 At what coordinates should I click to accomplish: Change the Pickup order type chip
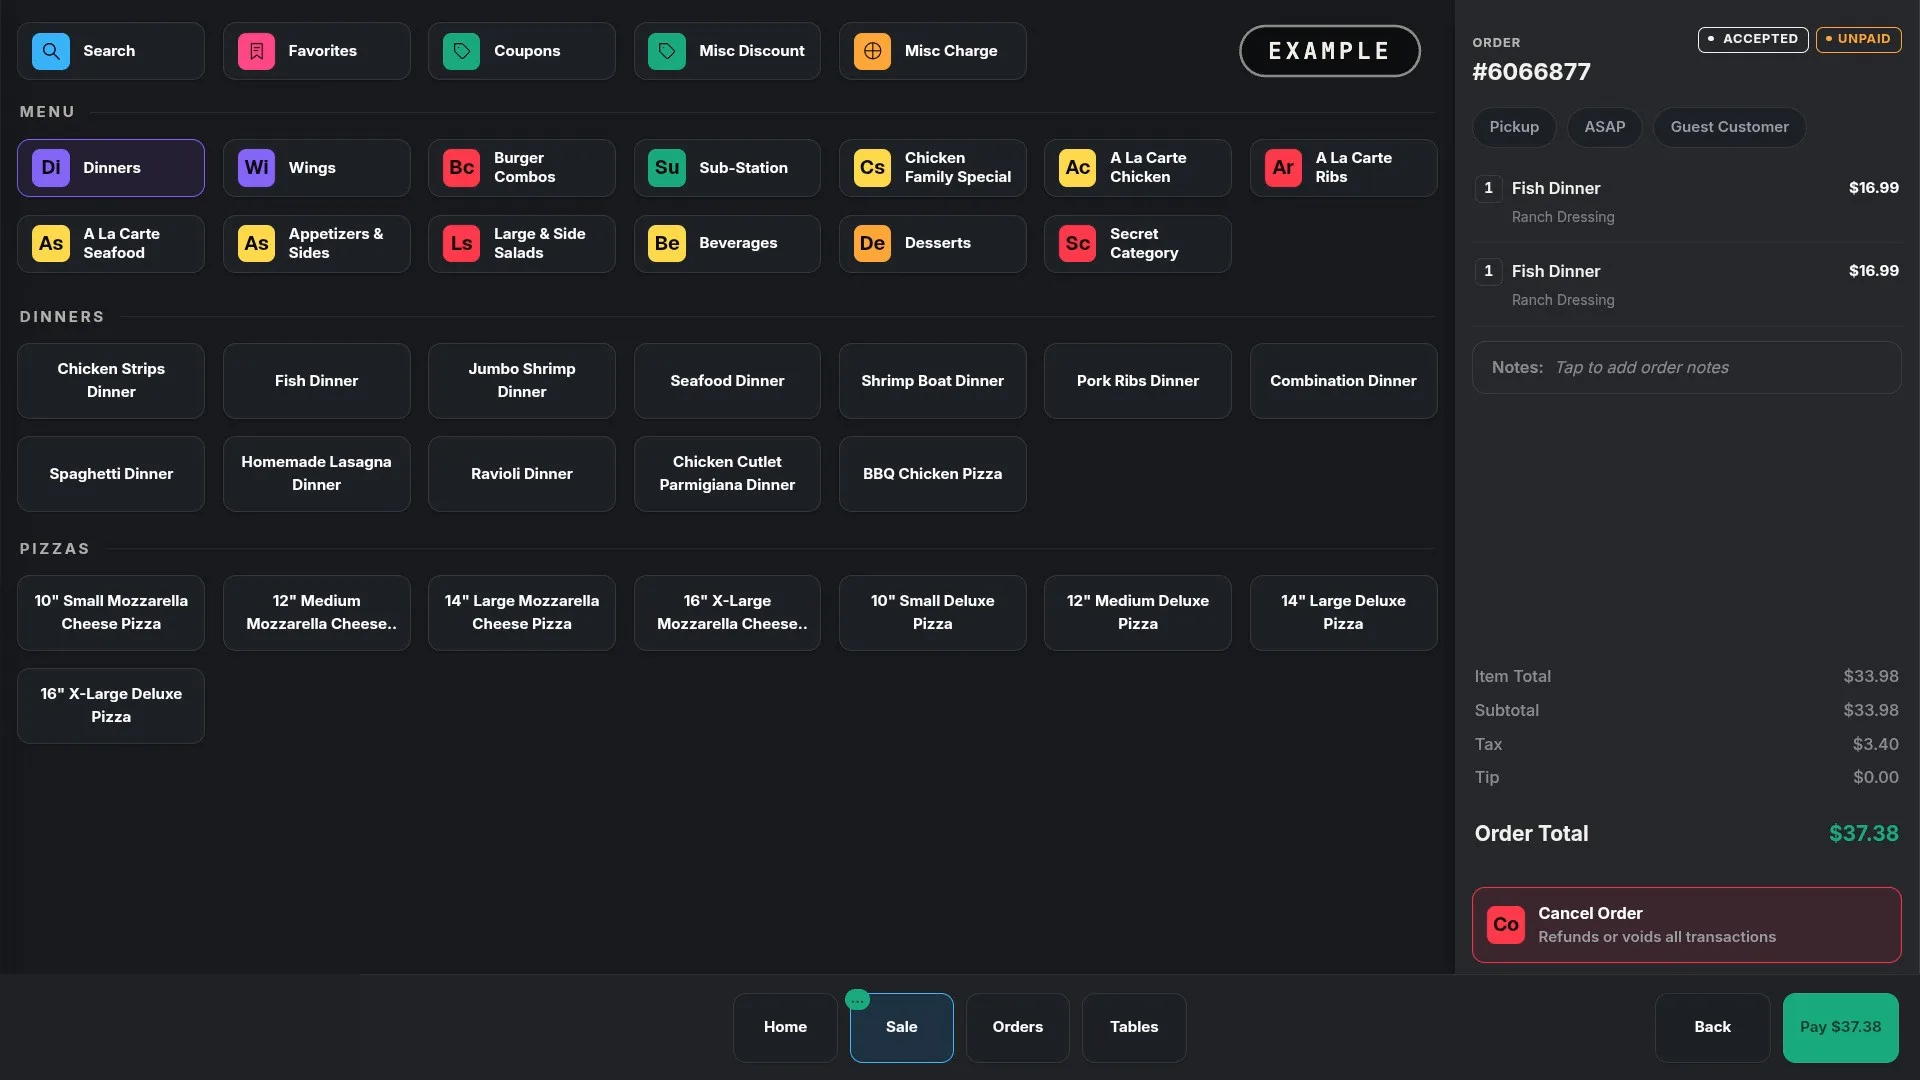click(1514, 127)
